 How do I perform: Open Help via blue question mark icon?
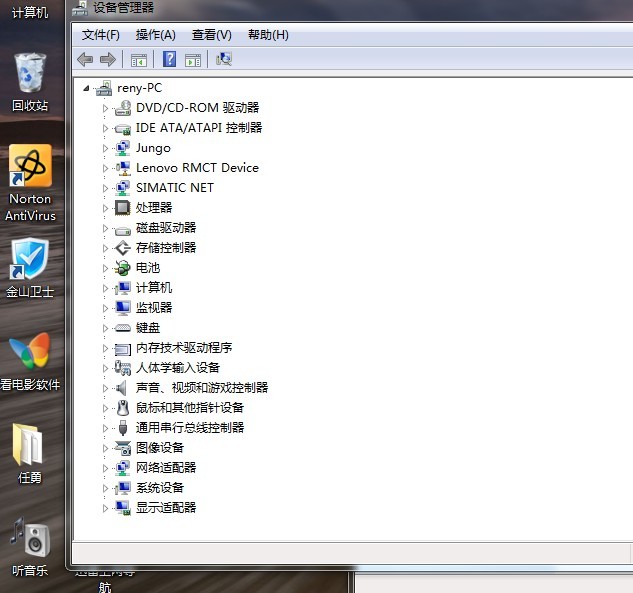tap(170, 60)
